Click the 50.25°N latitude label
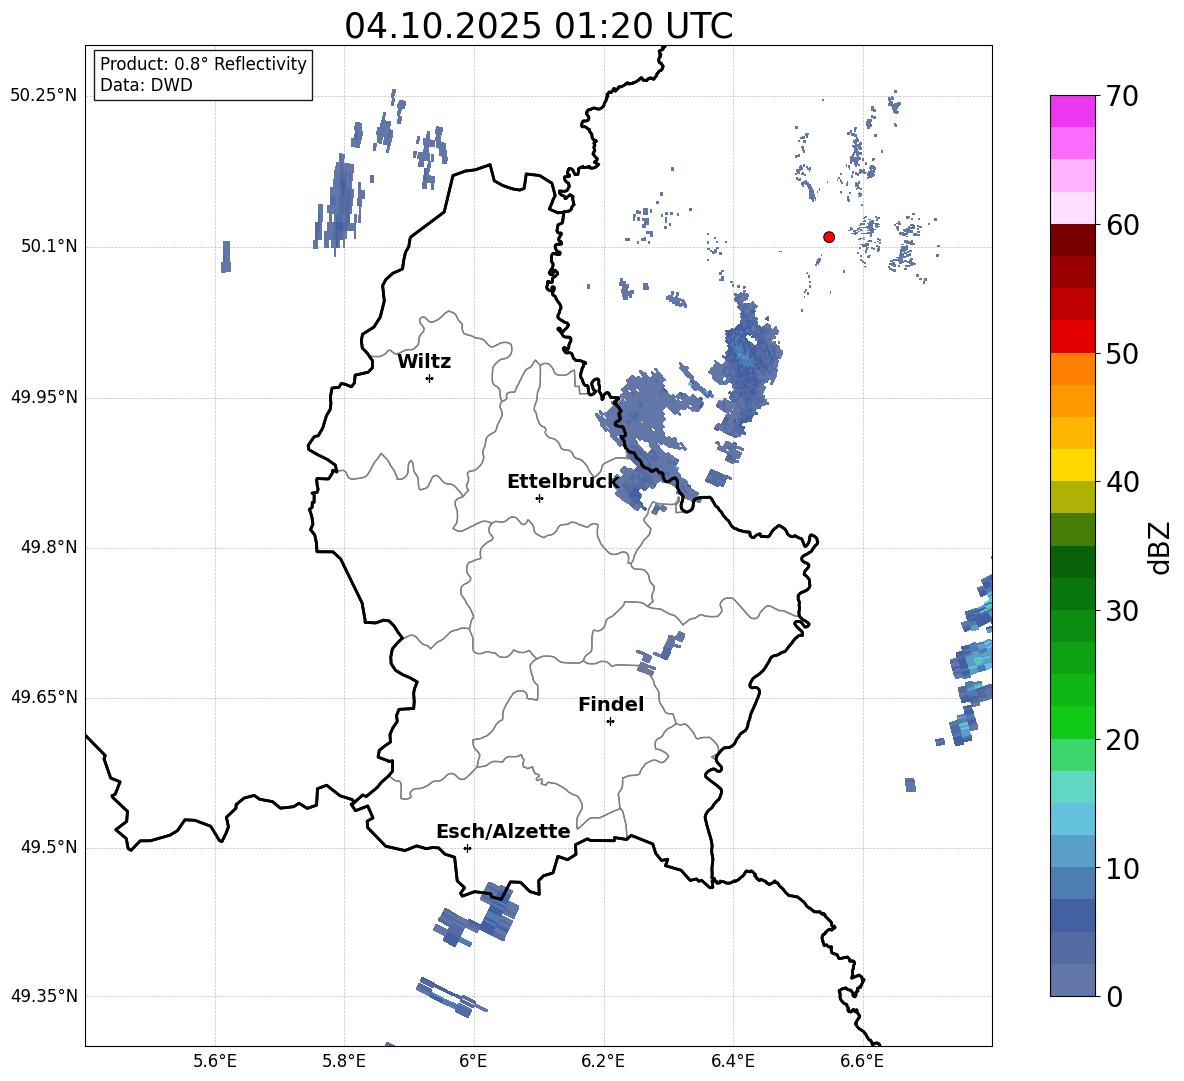This screenshot has height=1081, width=1184. click(44, 96)
